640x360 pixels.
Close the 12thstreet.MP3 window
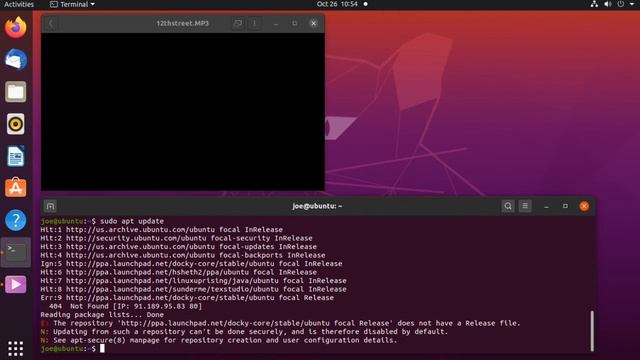point(313,23)
